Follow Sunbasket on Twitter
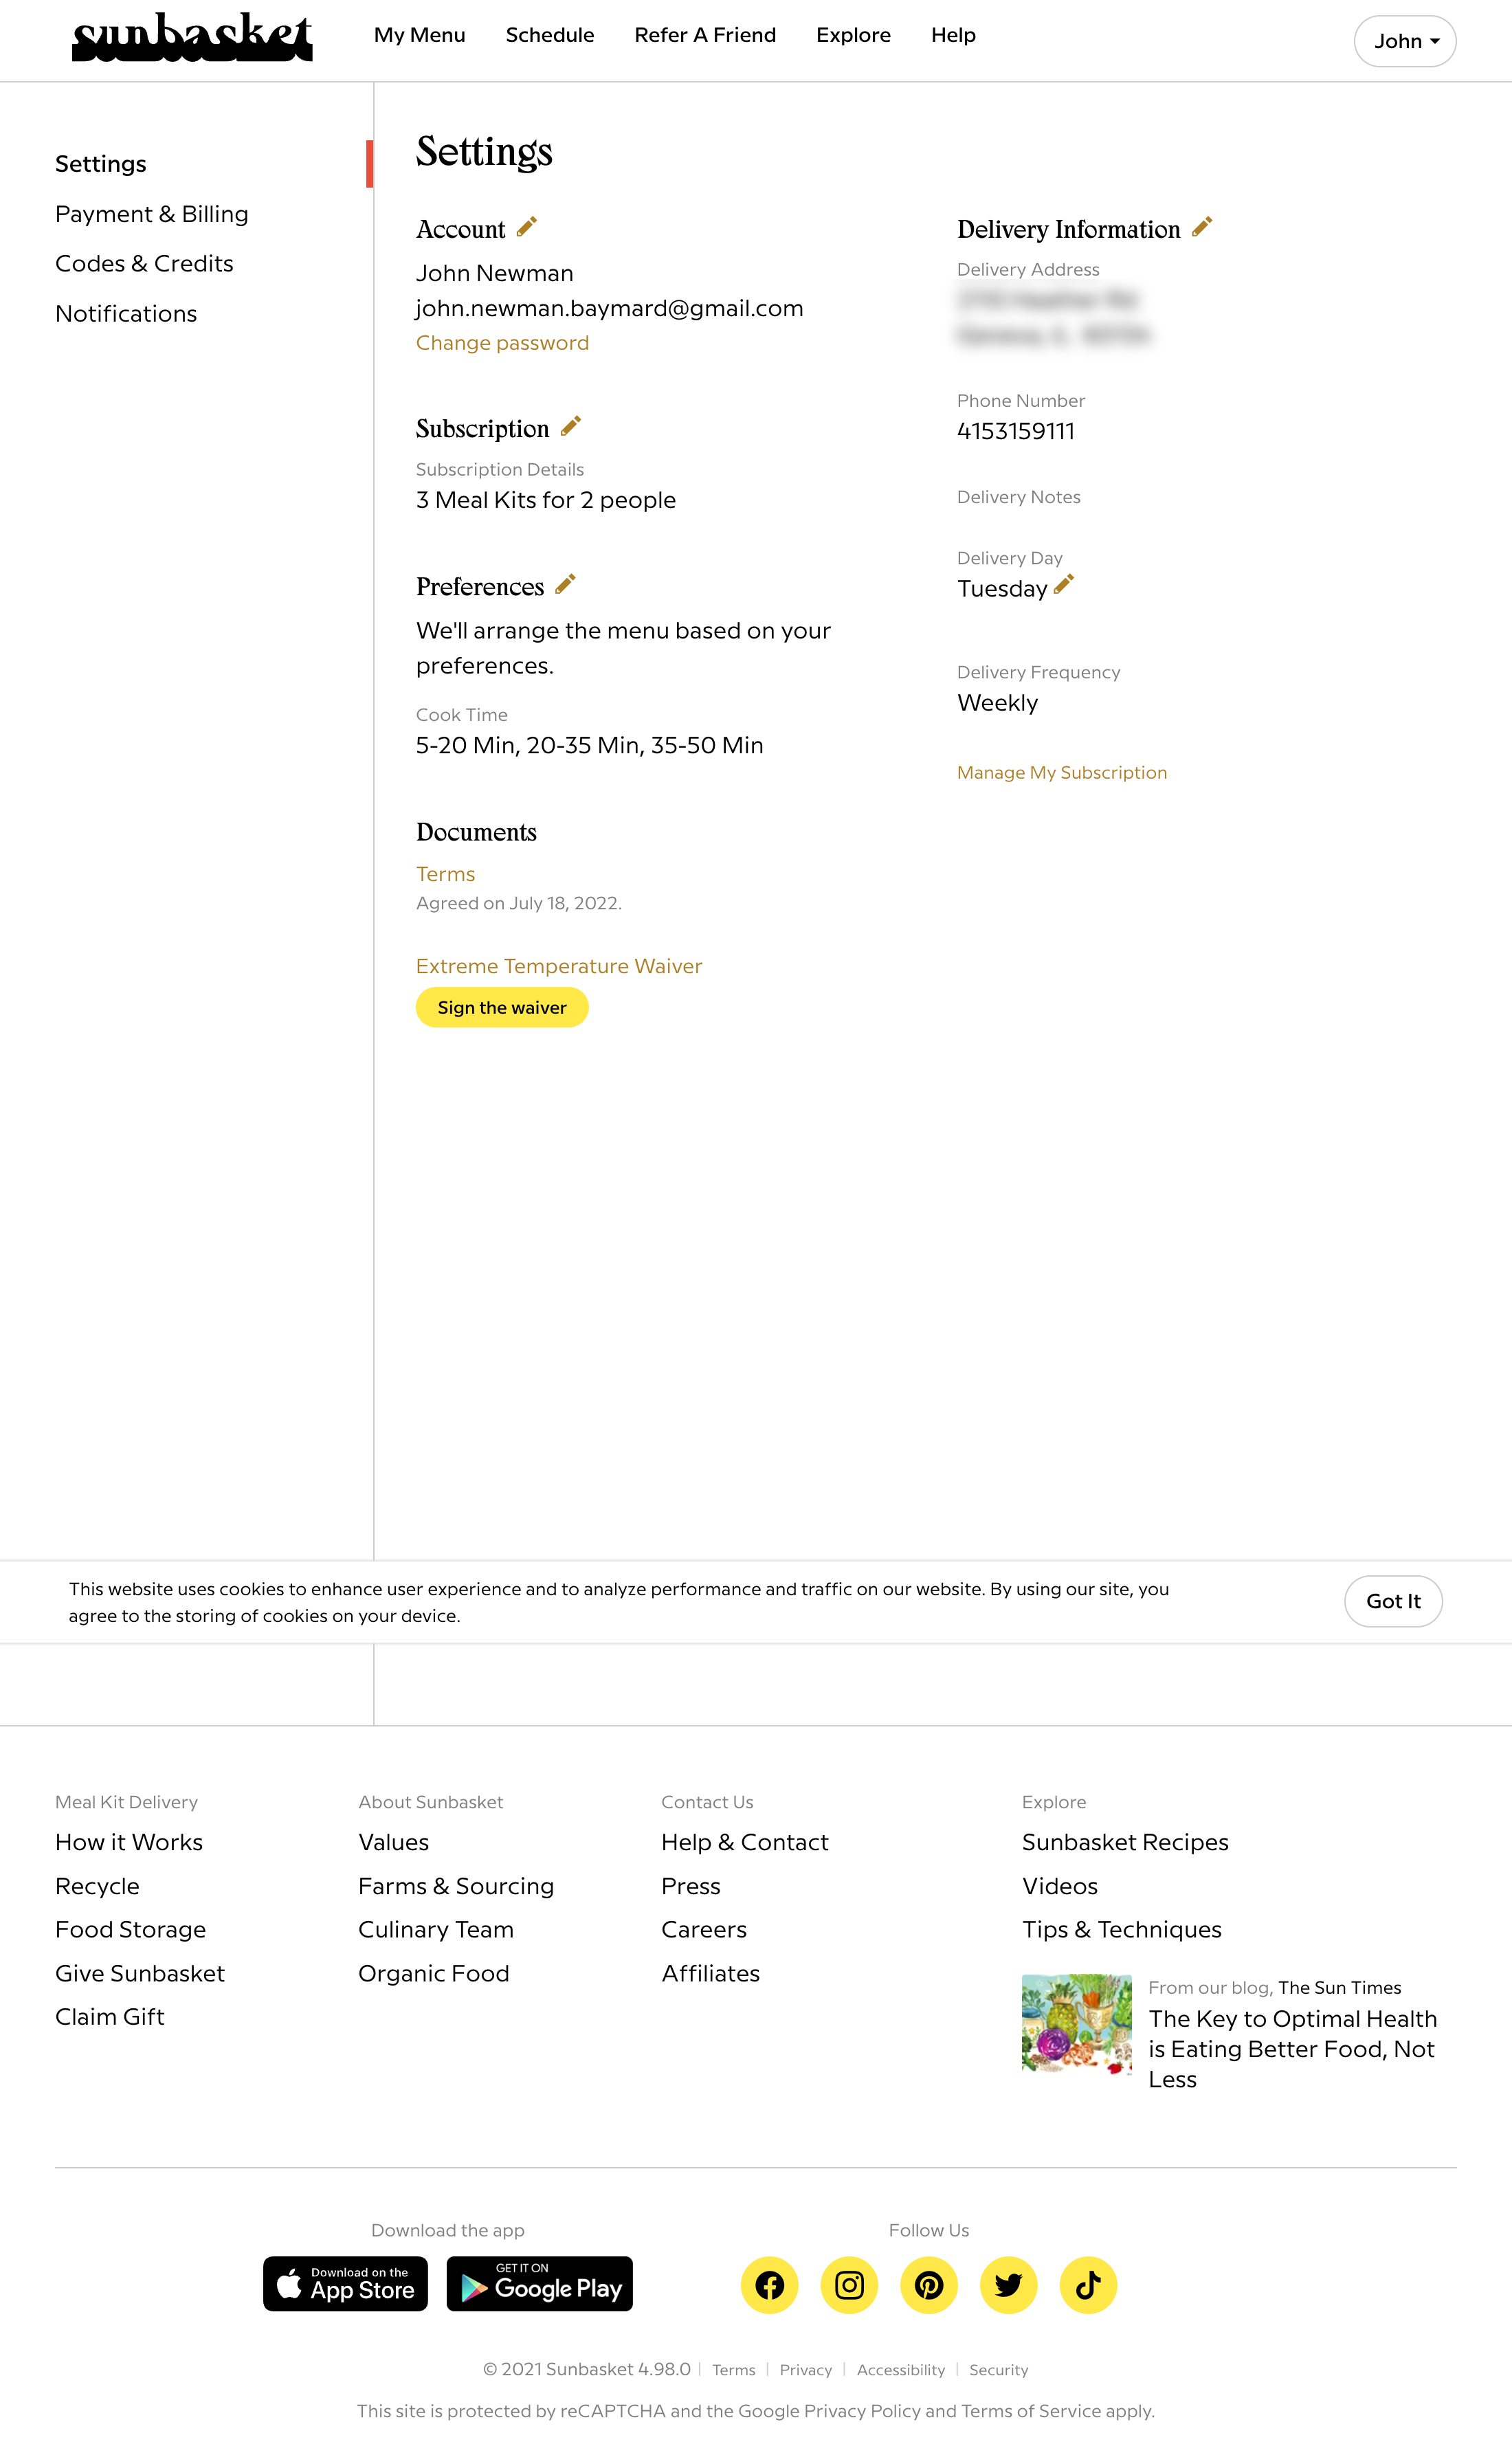This screenshot has height=2444, width=1512. pos(1008,2285)
